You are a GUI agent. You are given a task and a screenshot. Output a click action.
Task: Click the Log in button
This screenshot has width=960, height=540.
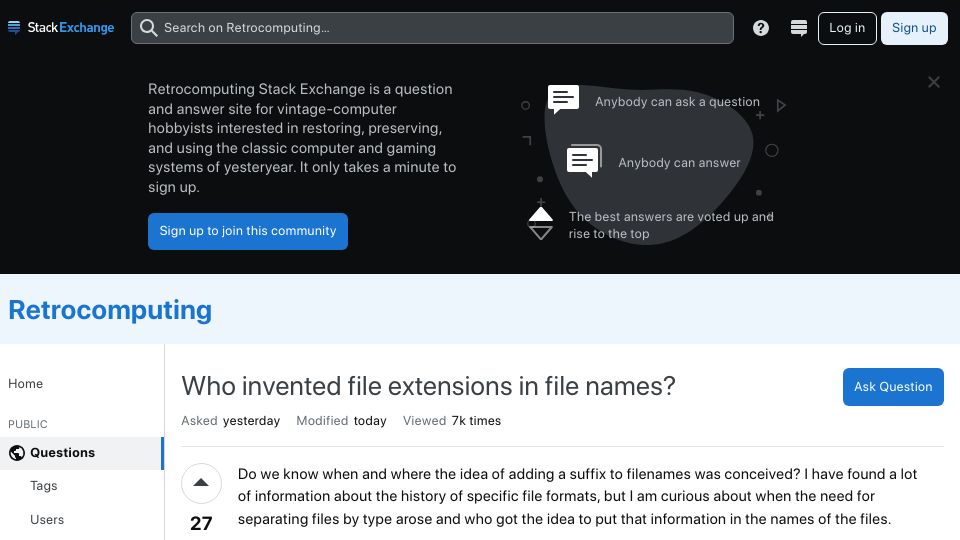tap(847, 28)
